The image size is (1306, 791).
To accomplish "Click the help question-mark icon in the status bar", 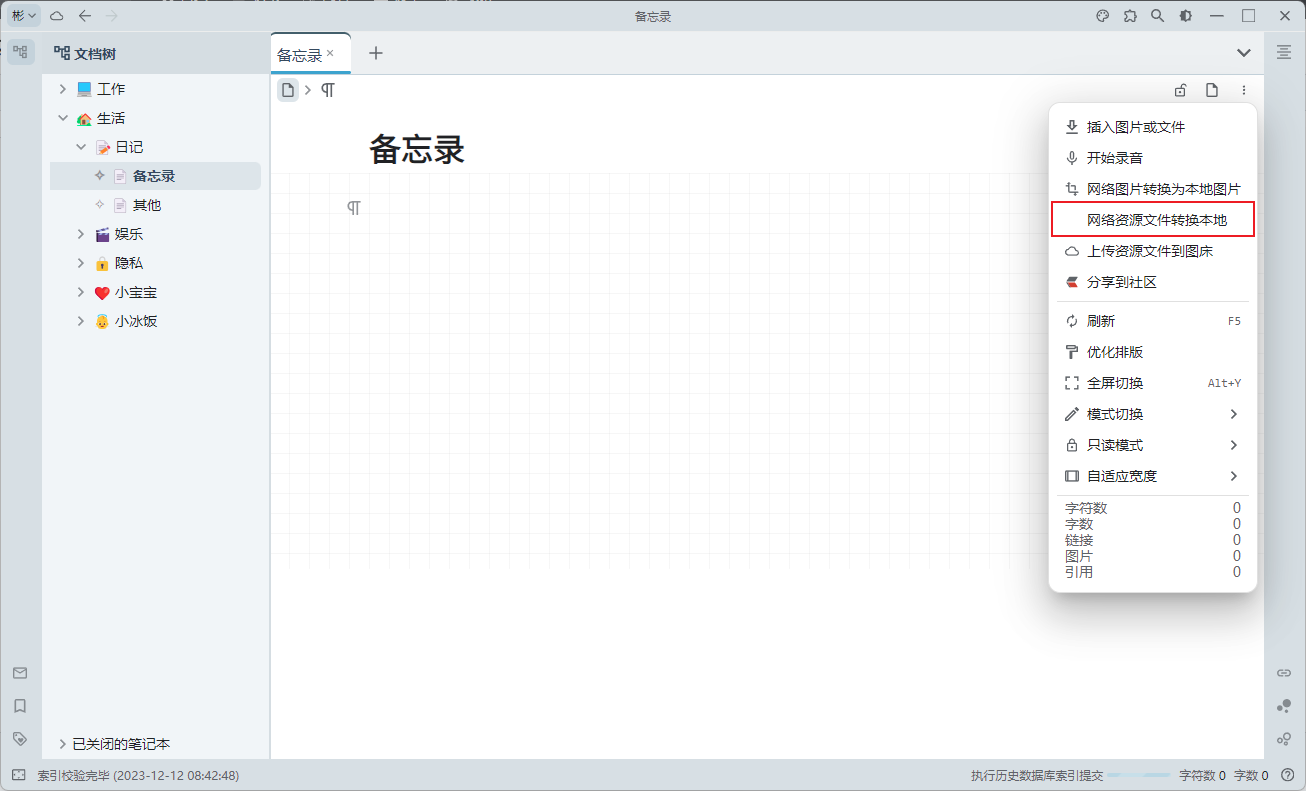I will coord(1287,775).
